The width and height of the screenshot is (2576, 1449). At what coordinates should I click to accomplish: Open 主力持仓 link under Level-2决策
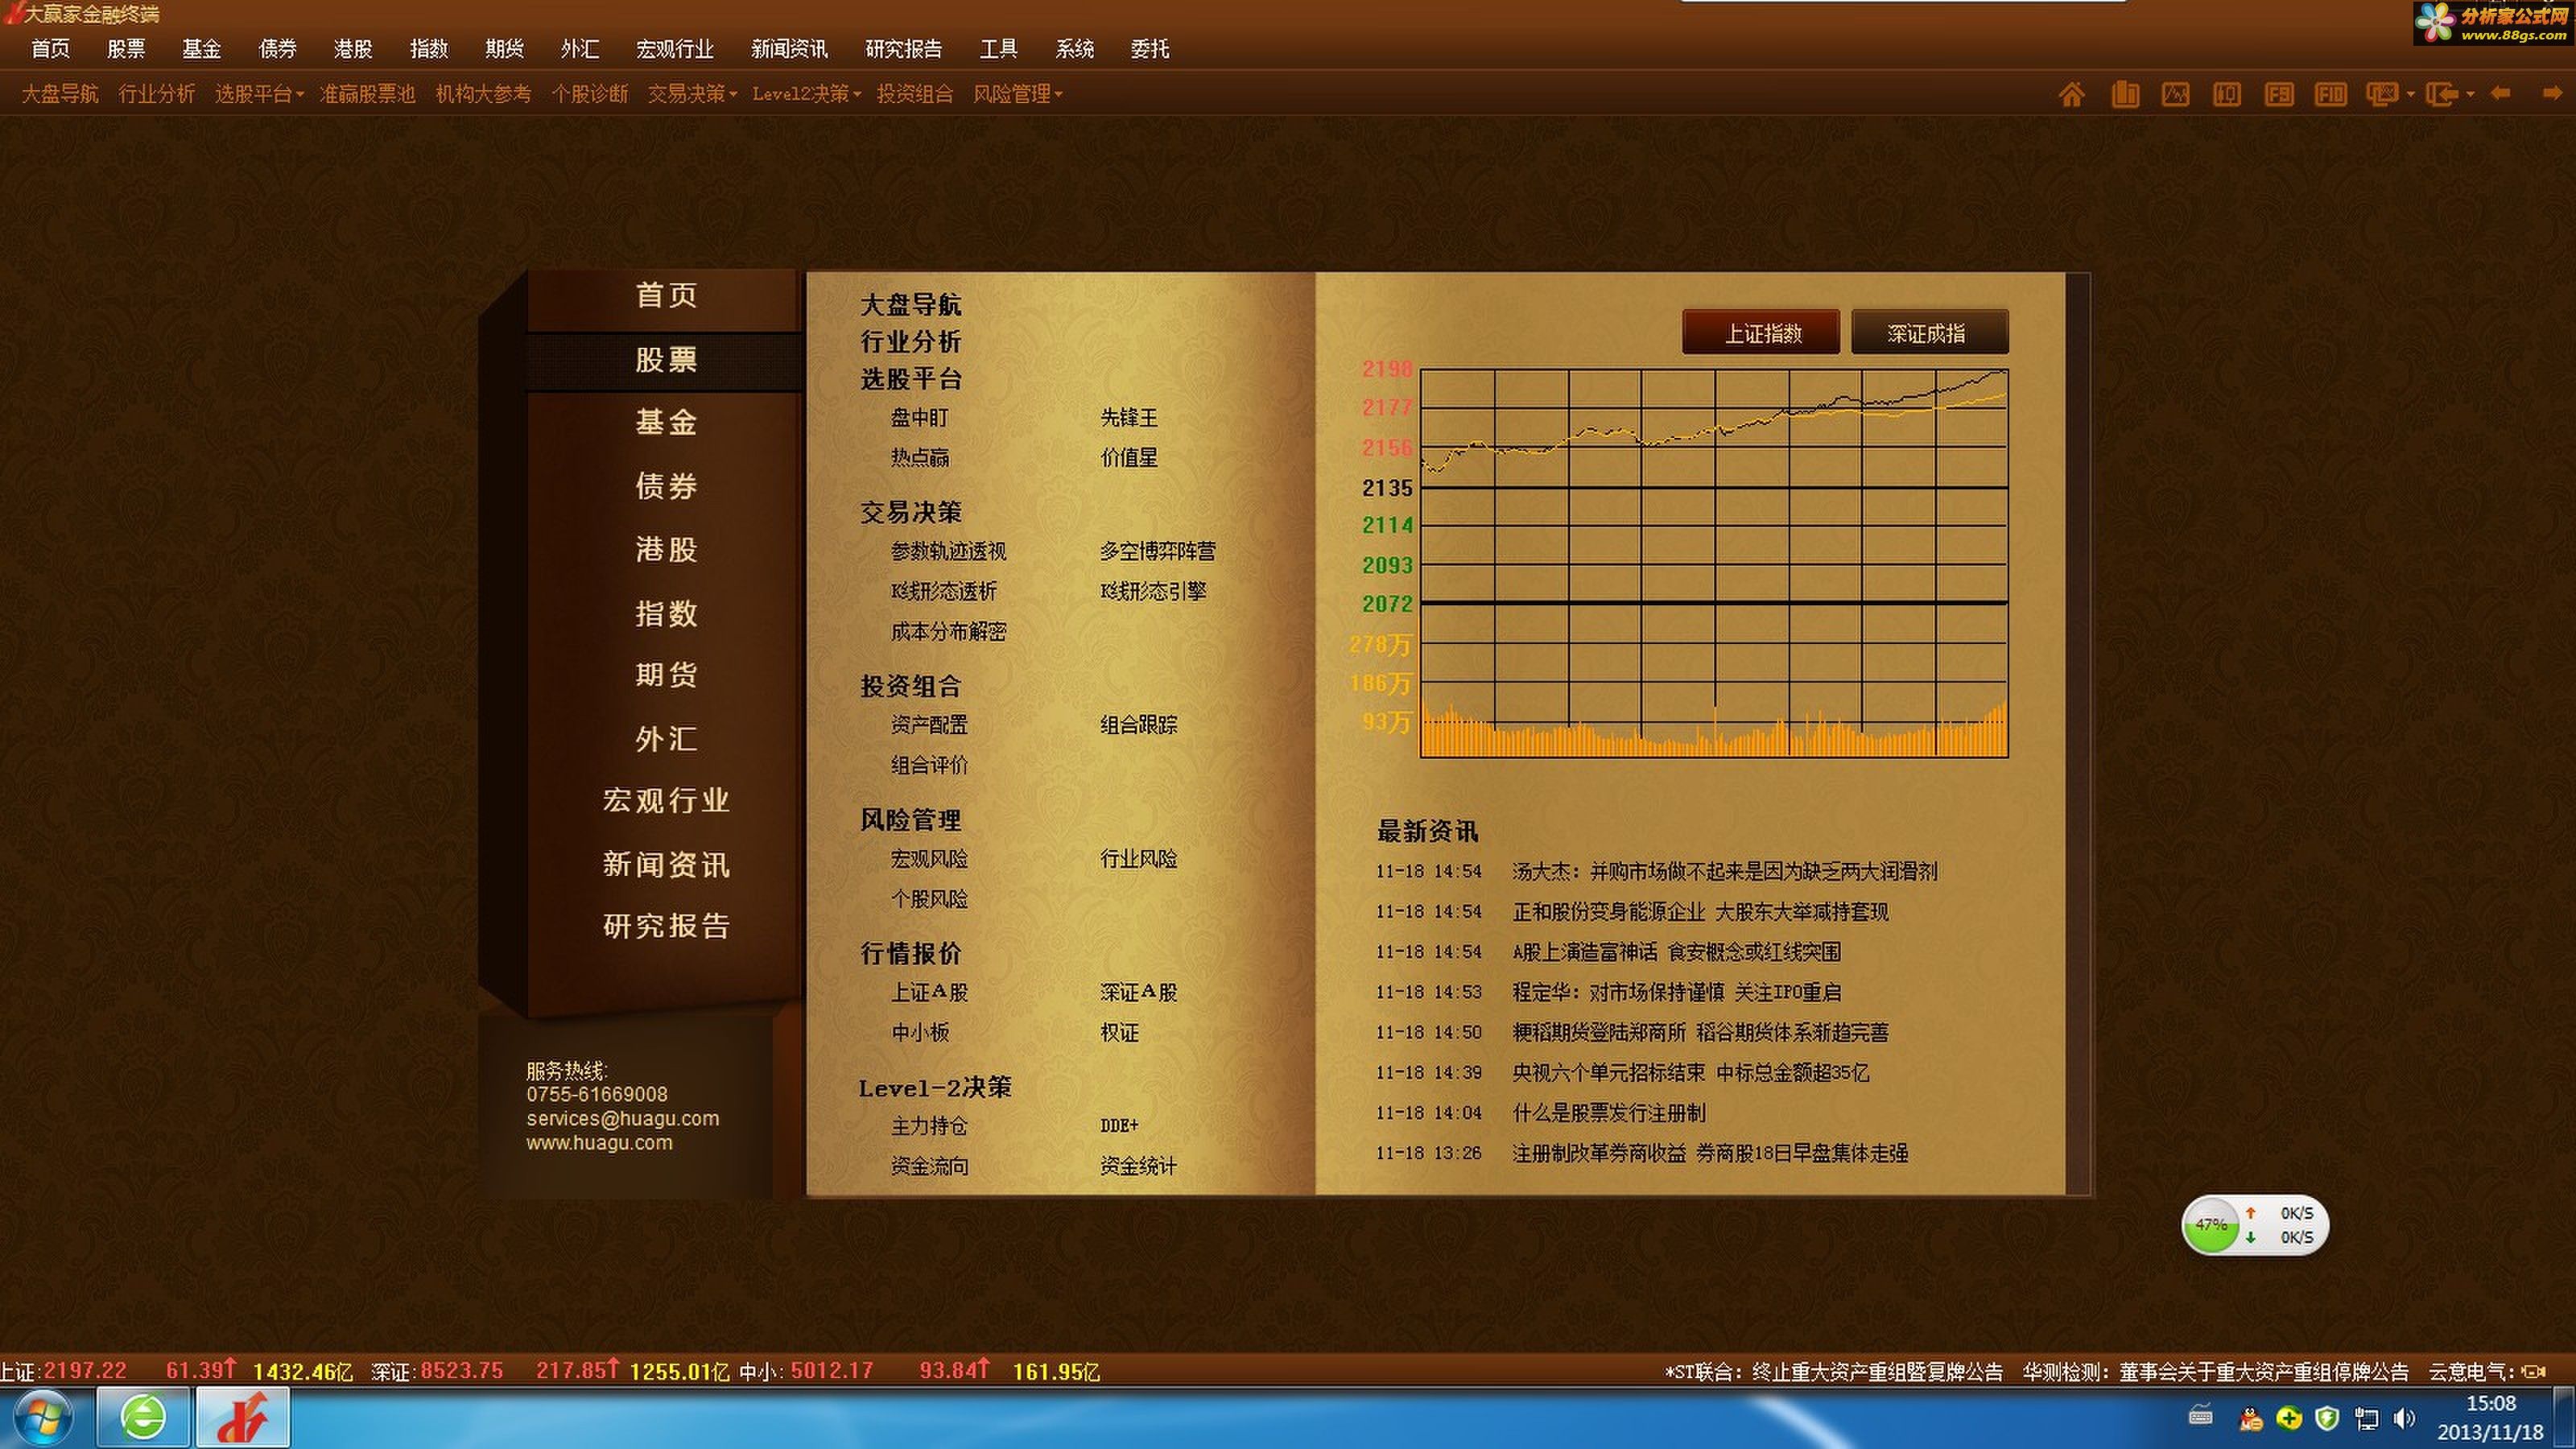pos(929,1127)
